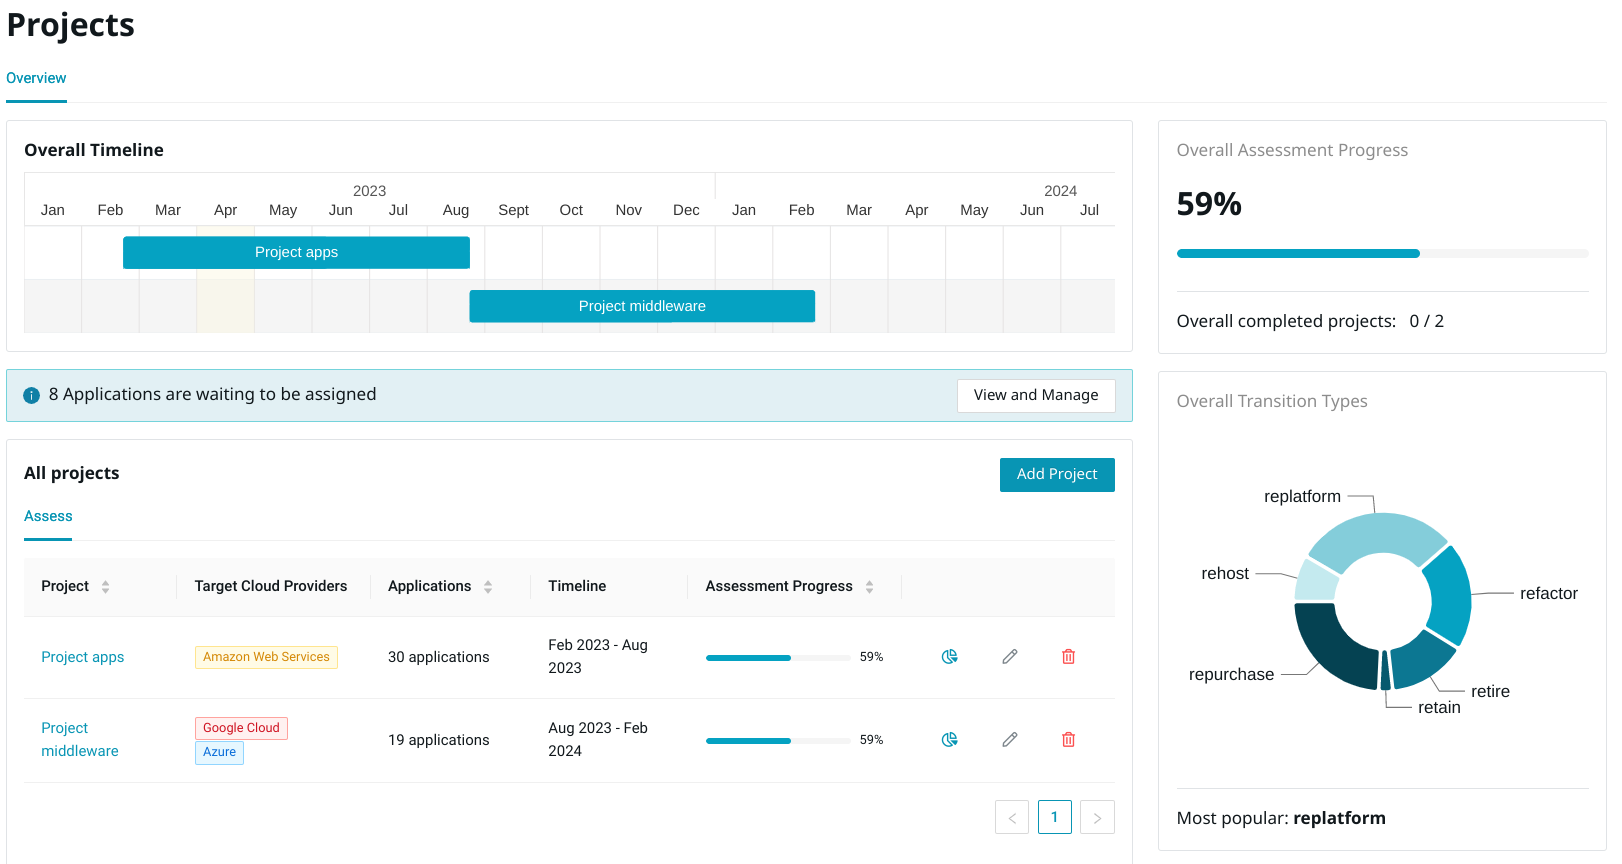Click the info icon in the applications banner
The height and width of the screenshot is (864, 1622).
pyautogui.click(x=32, y=395)
